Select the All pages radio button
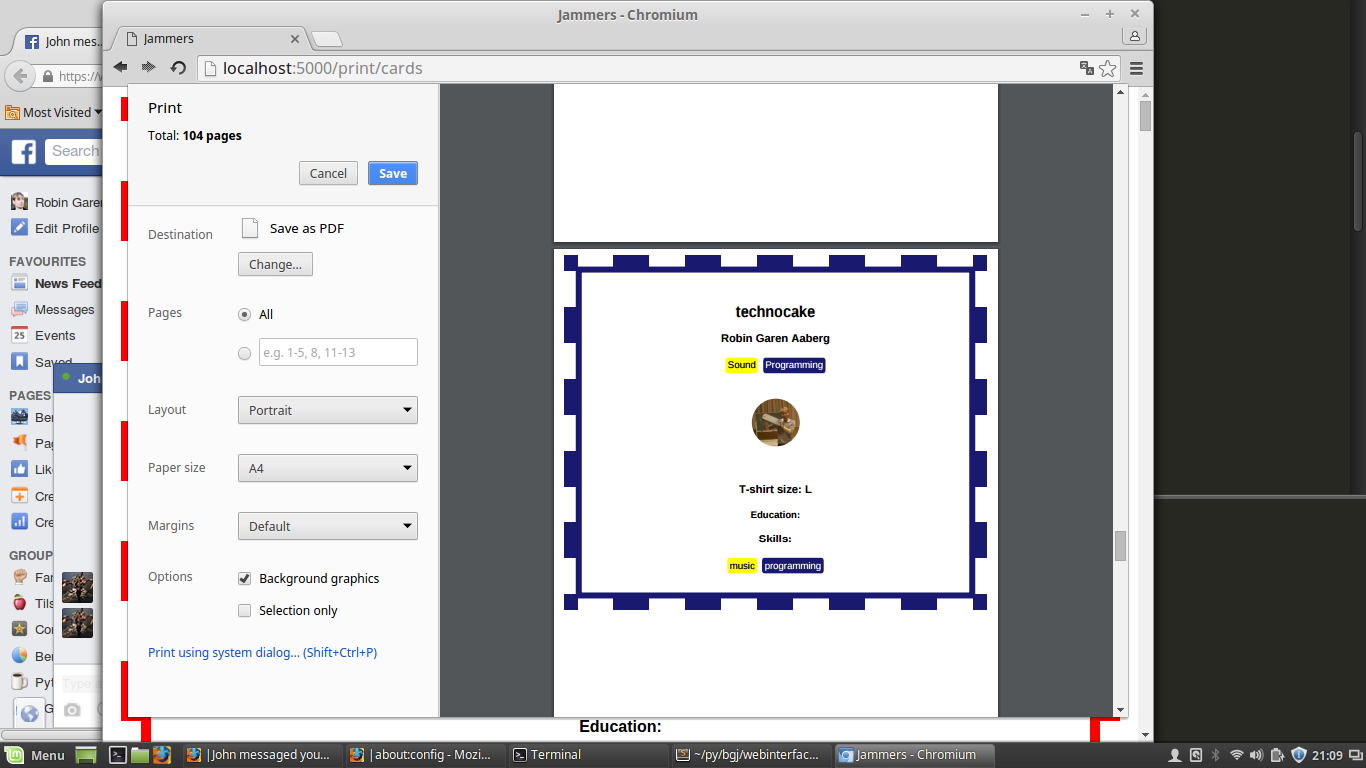Image resolution: width=1366 pixels, height=768 pixels. click(244, 314)
